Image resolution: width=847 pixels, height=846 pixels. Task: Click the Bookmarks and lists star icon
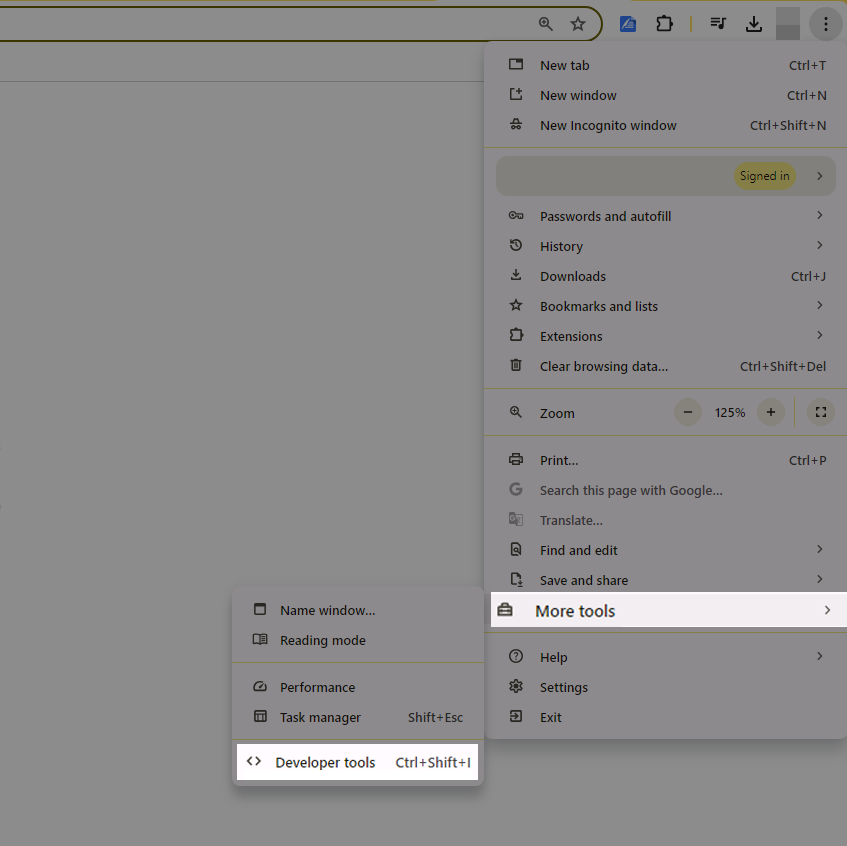[516, 305]
